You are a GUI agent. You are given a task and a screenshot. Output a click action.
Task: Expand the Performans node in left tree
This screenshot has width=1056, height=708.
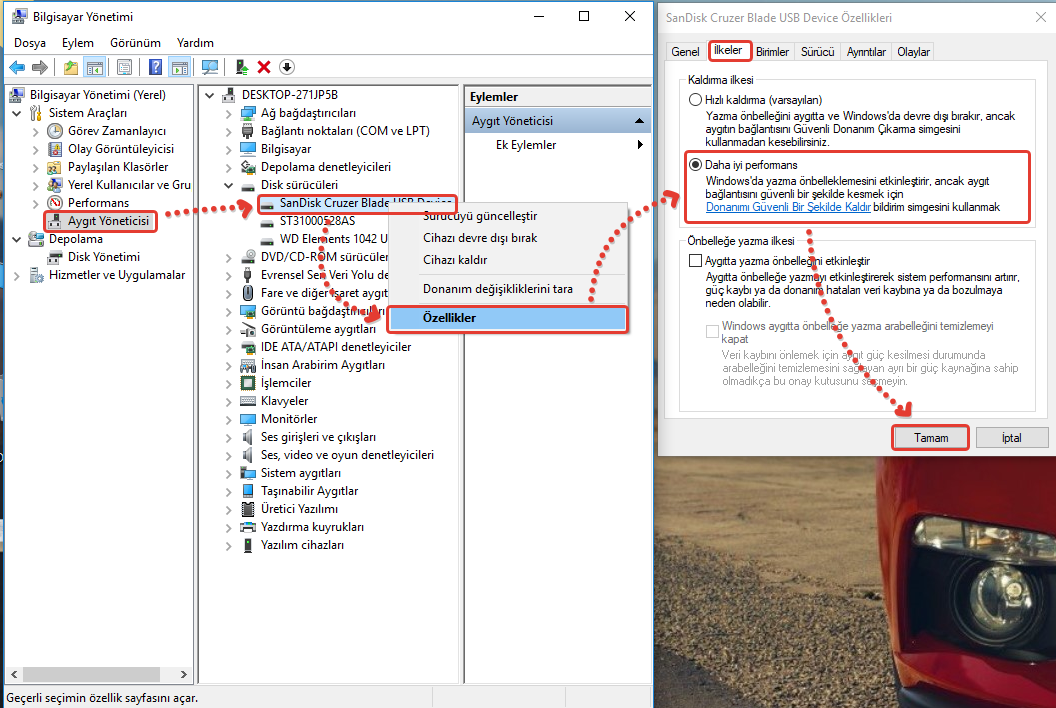pos(36,203)
